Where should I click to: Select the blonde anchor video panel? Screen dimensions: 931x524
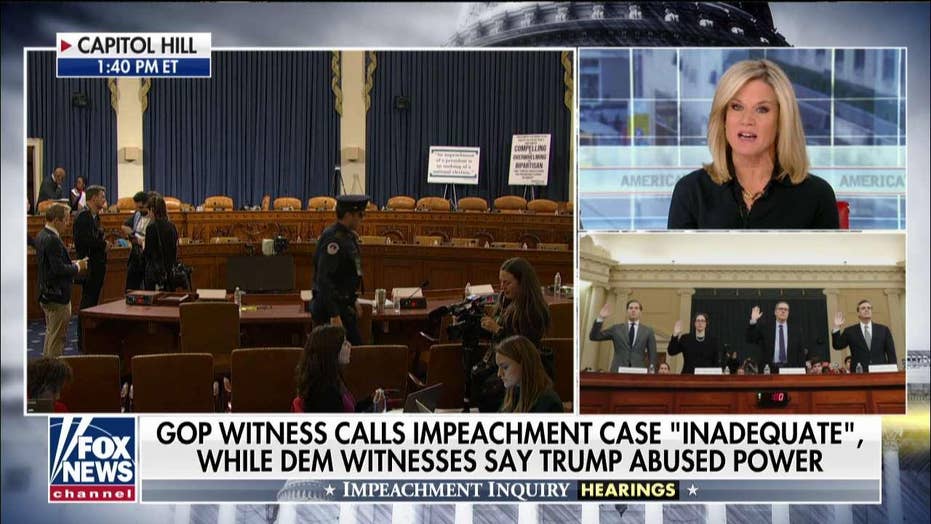coord(743,139)
